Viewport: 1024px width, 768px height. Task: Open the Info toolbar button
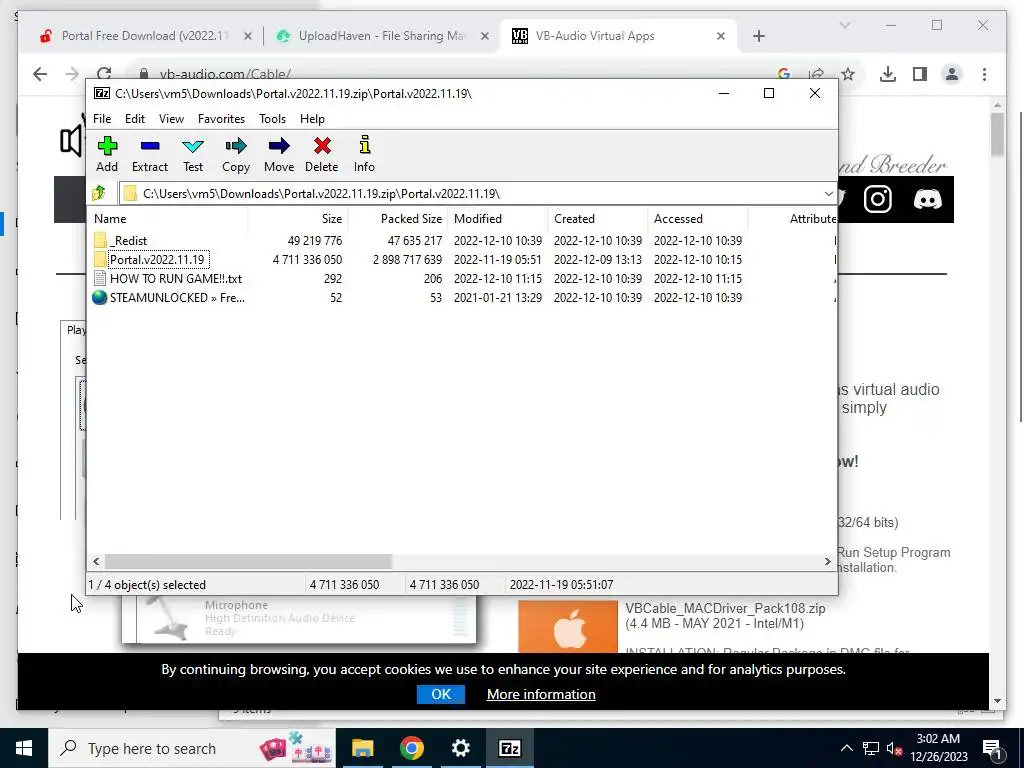(x=364, y=154)
